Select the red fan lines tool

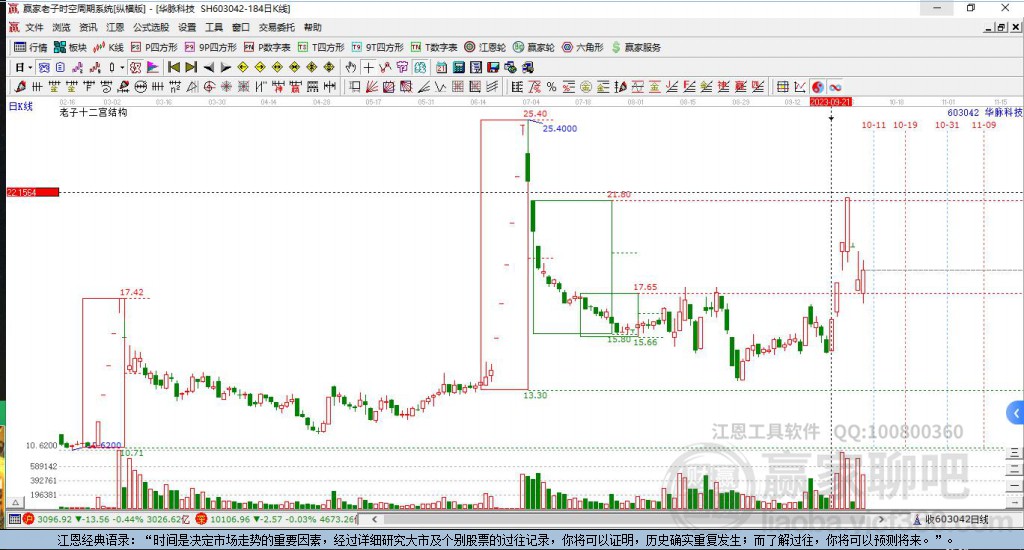372,87
